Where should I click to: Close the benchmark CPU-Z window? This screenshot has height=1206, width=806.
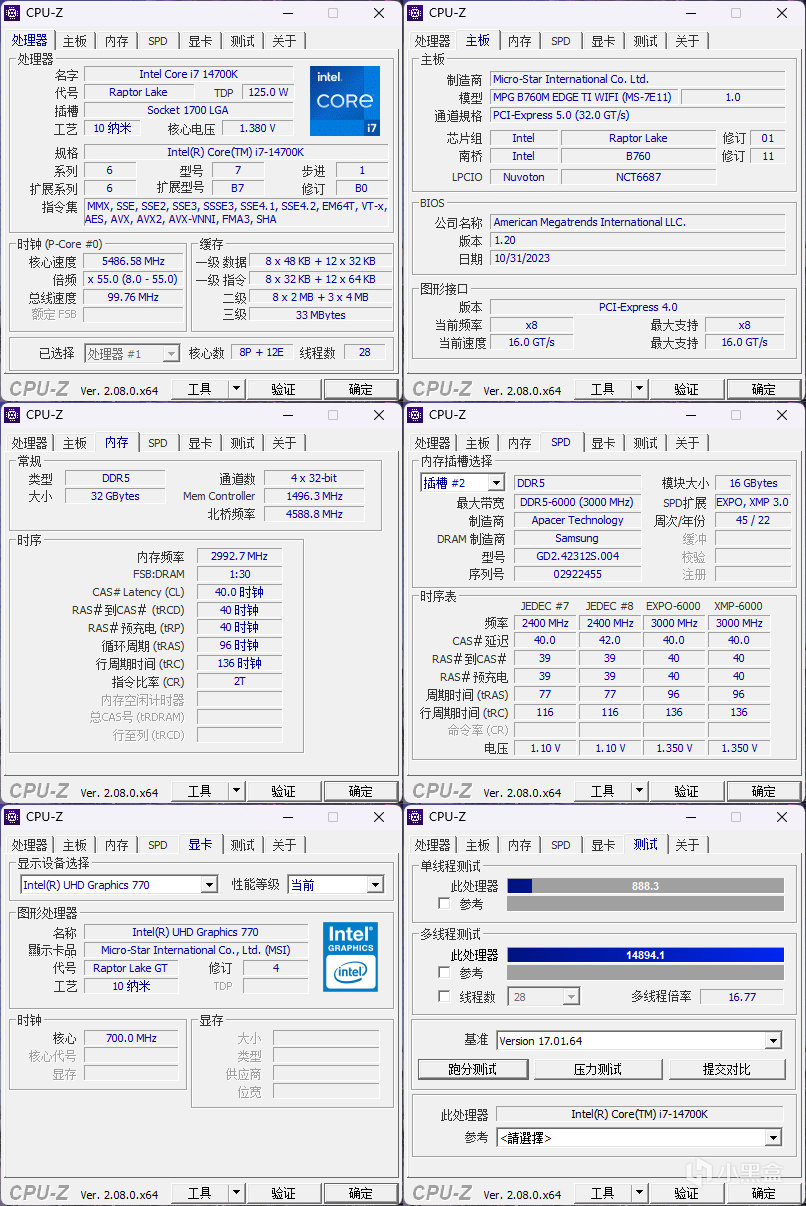(782, 816)
